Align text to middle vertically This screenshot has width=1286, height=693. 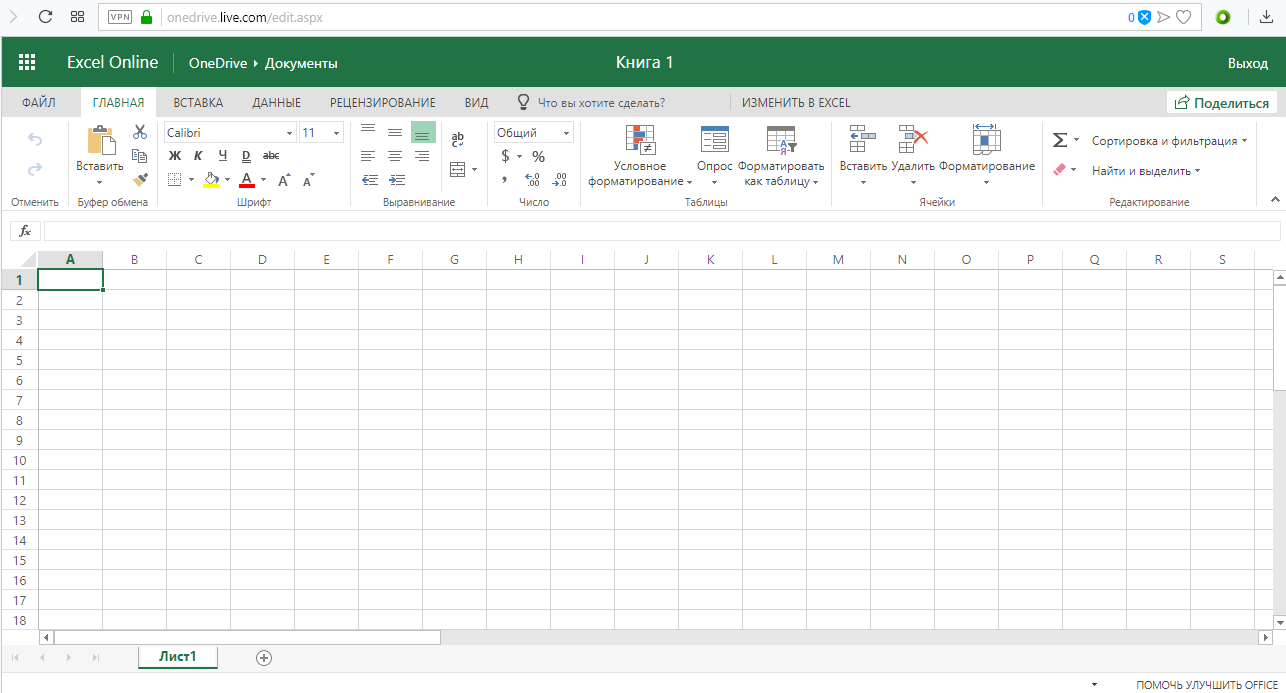click(395, 132)
